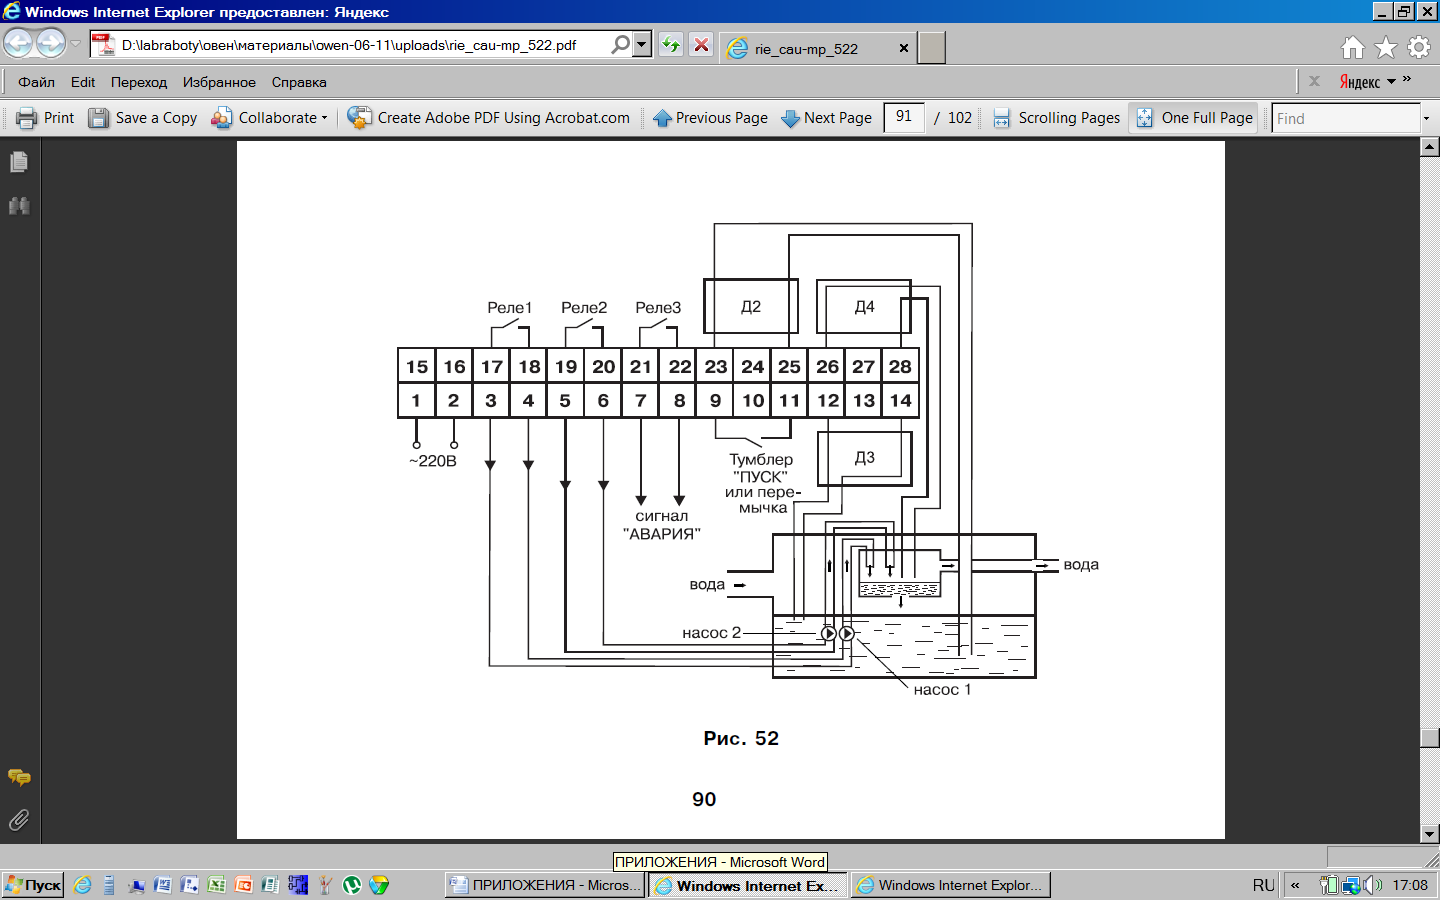Click Save a Copy button
Image resolution: width=1440 pixels, height=900 pixels.
coord(143,118)
